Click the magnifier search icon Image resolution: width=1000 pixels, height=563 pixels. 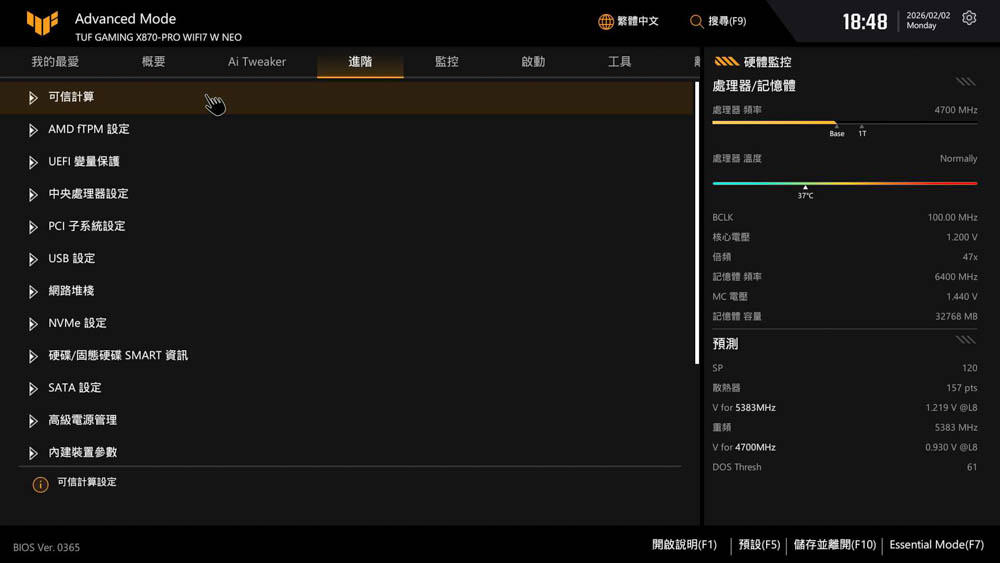click(x=696, y=21)
